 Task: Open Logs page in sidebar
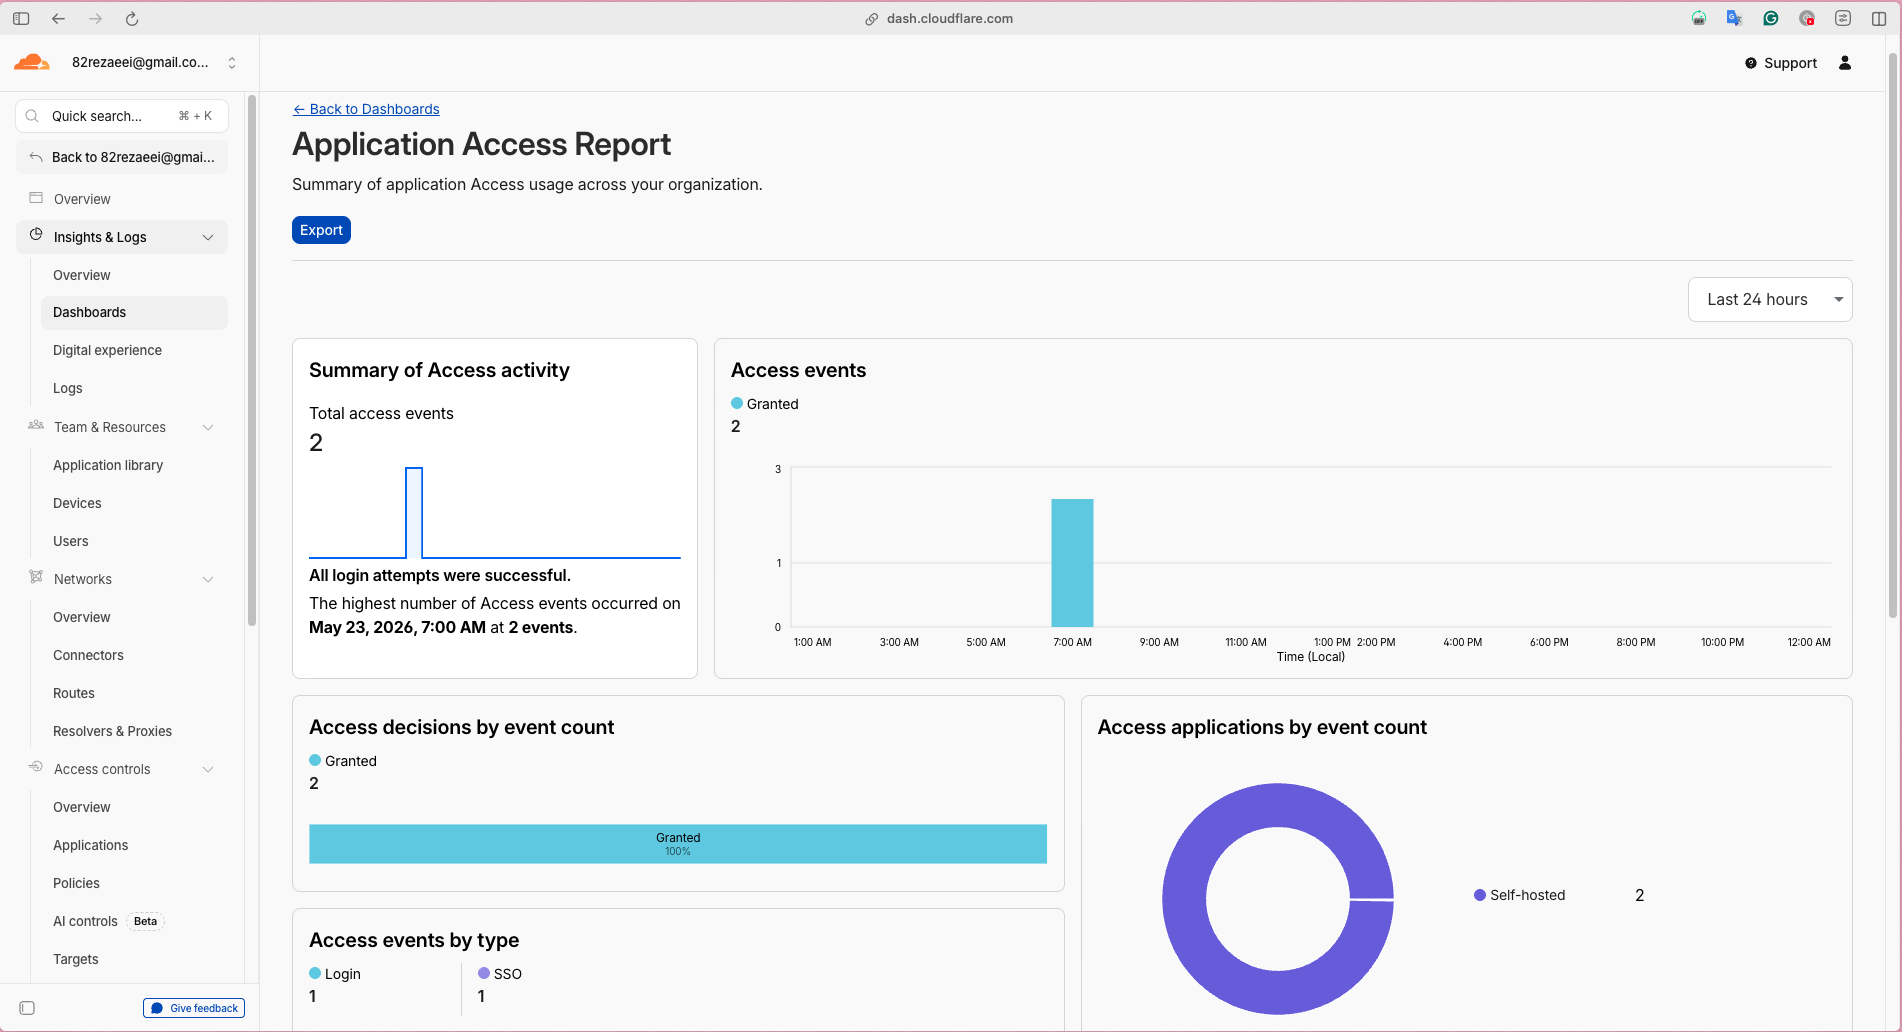click(x=134, y=388)
